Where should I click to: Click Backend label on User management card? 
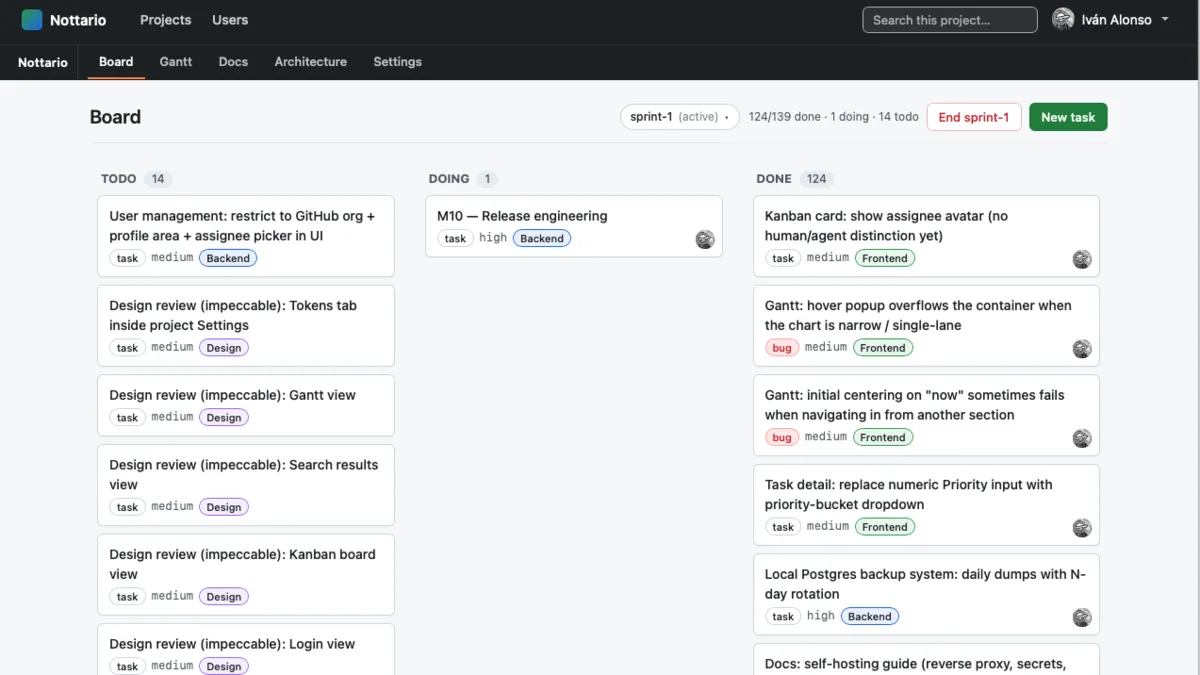pyautogui.click(x=228, y=258)
